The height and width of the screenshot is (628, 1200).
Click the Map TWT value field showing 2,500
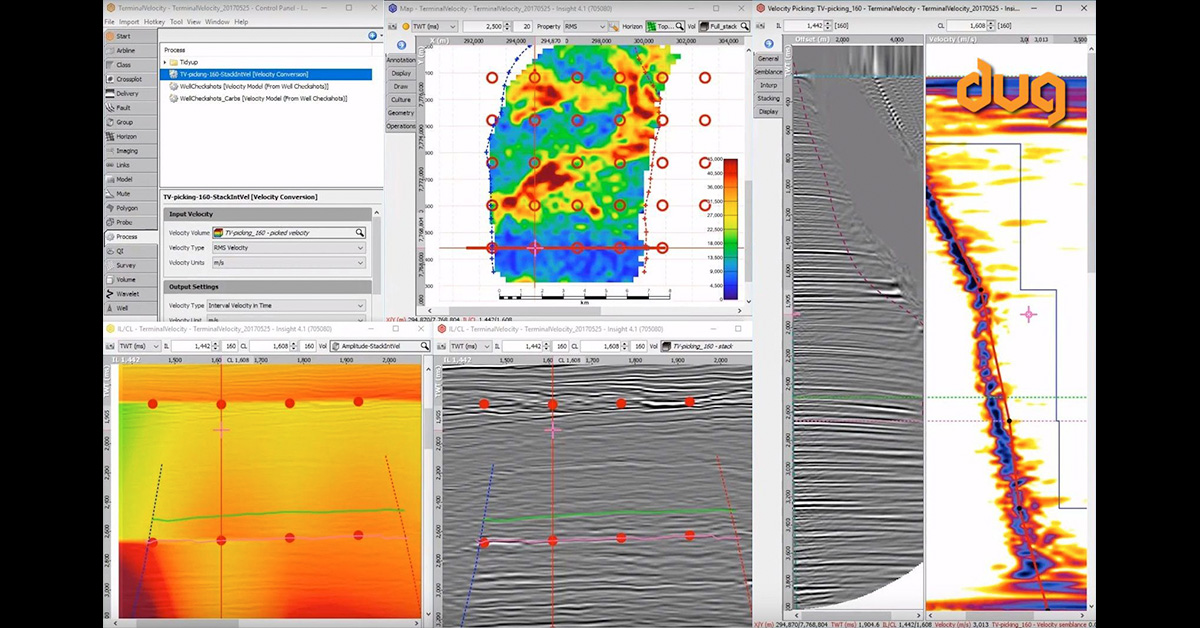pyautogui.click(x=484, y=27)
